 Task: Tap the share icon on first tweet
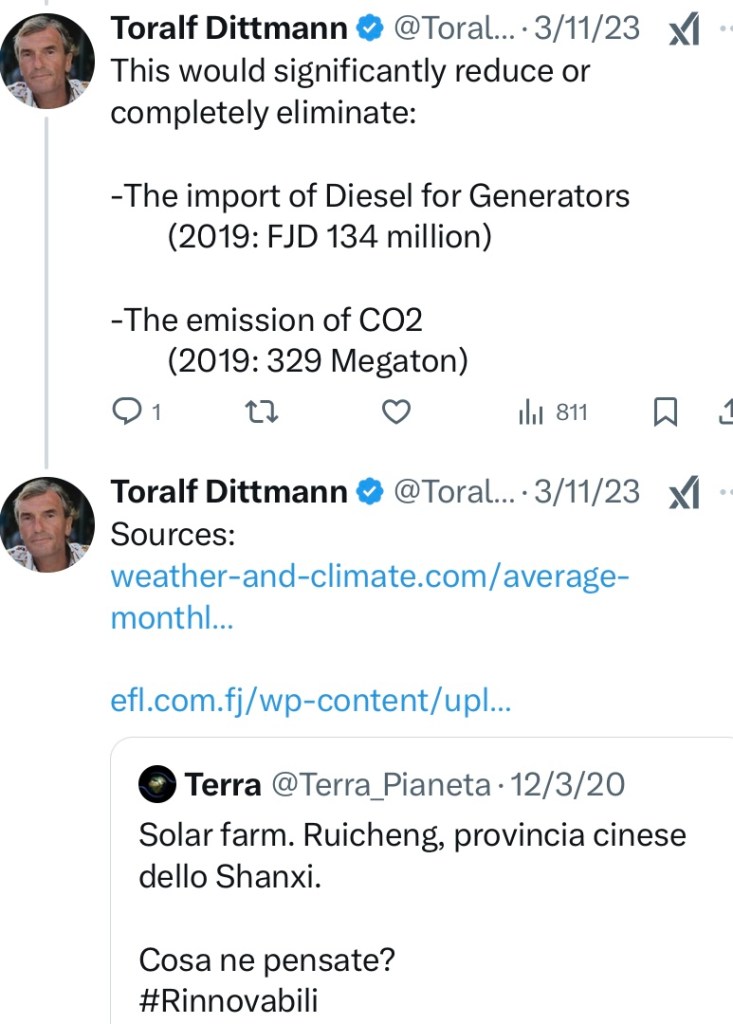[x=725, y=412]
